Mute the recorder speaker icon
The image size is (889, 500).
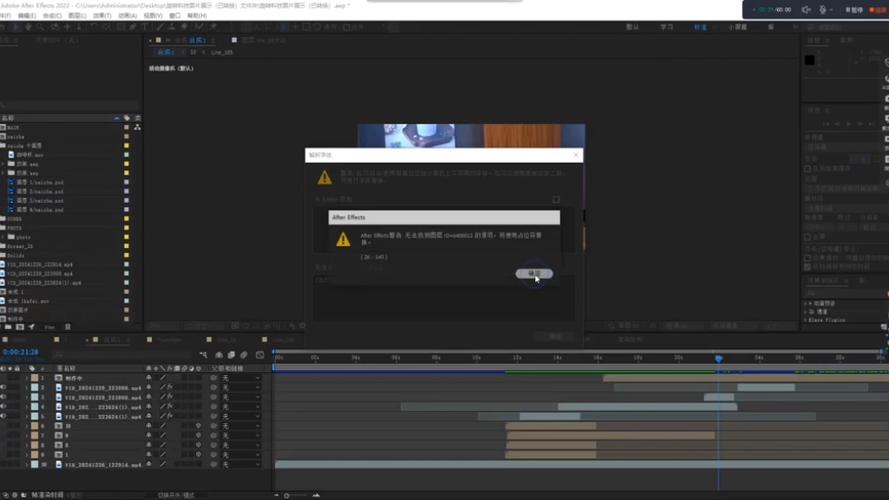pyautogui.click(x=806, y=10)
